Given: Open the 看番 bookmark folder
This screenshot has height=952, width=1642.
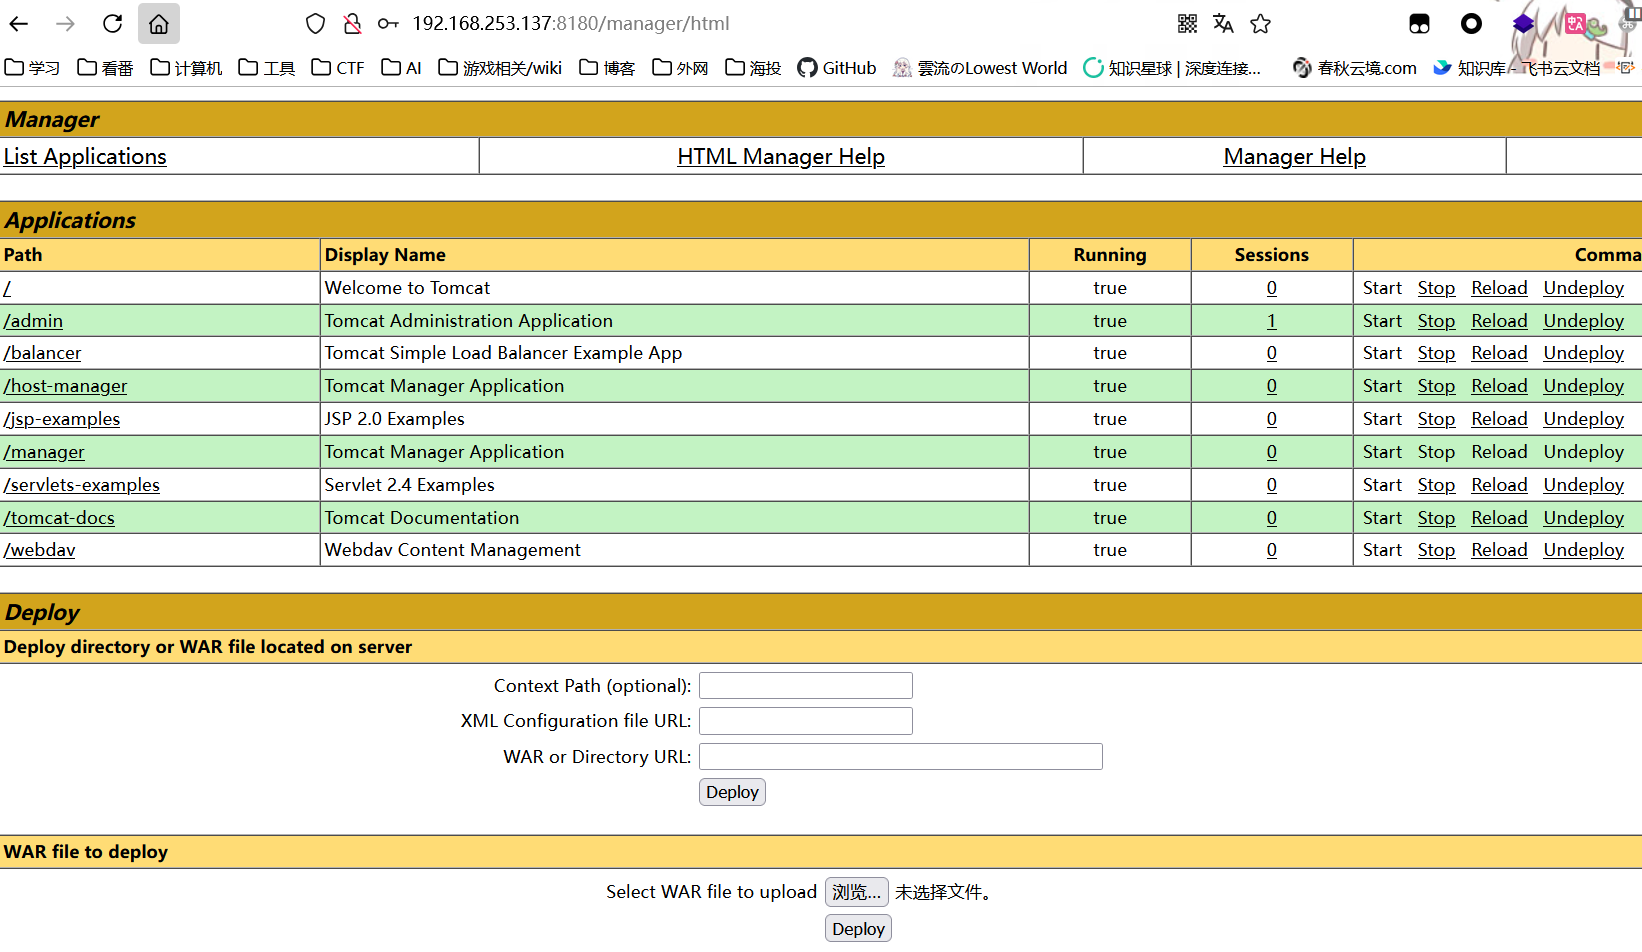Looking at the screenshot, I should (x=105, y=68).
